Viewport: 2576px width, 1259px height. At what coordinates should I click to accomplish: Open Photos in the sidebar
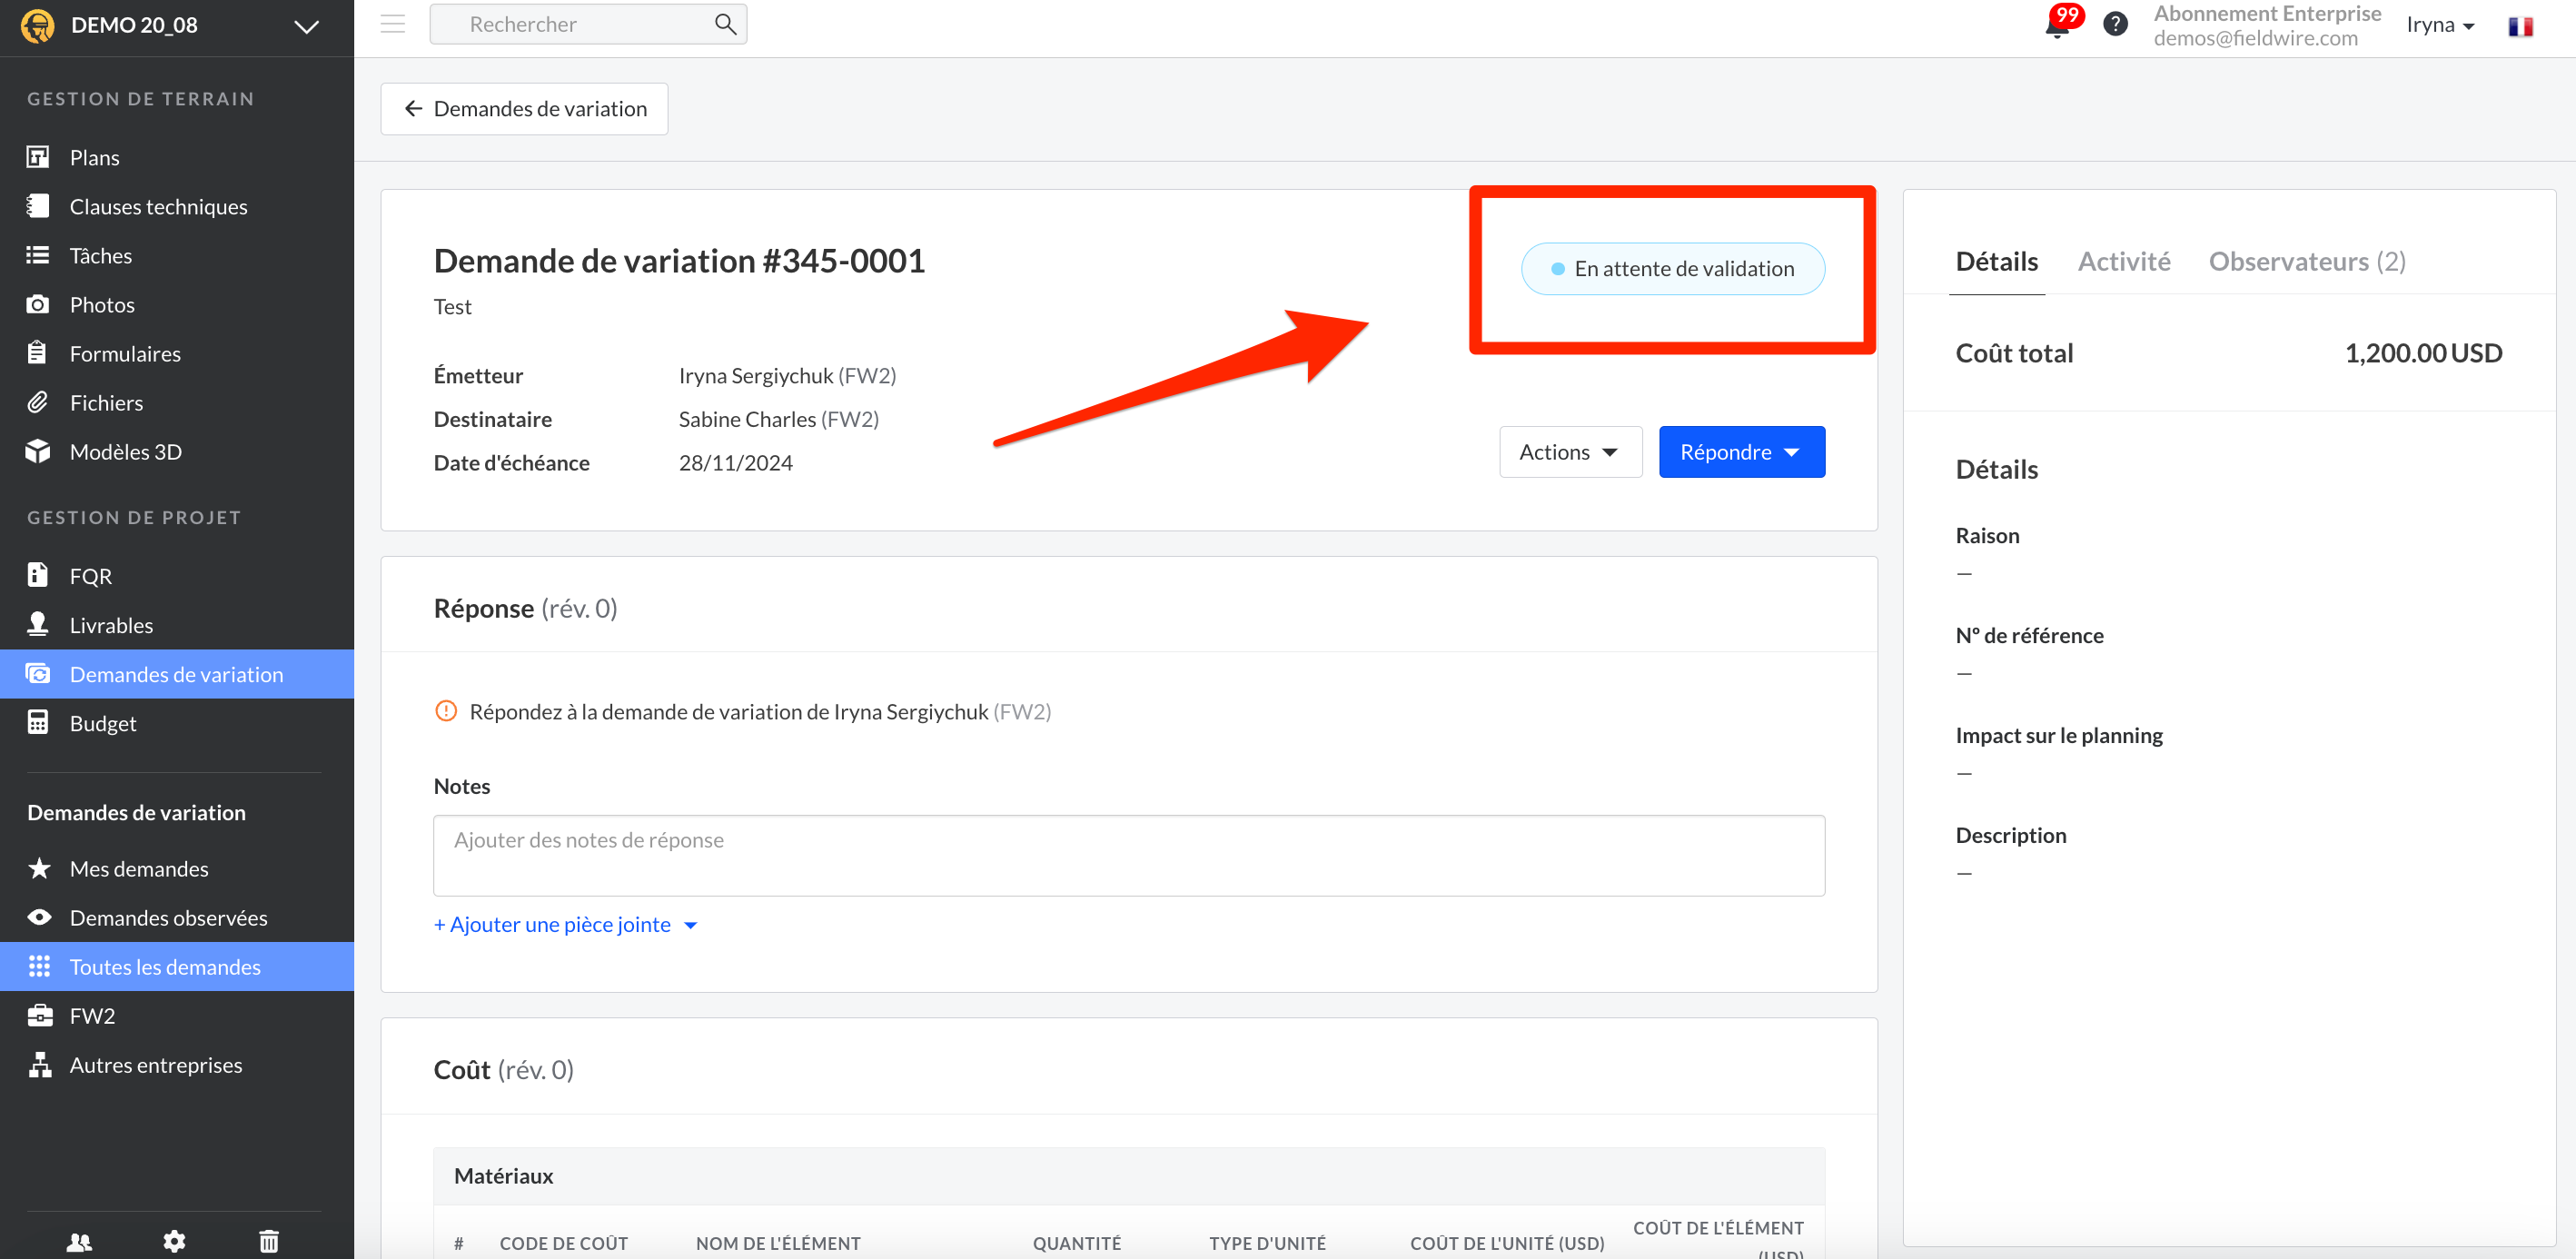point(102,304)
